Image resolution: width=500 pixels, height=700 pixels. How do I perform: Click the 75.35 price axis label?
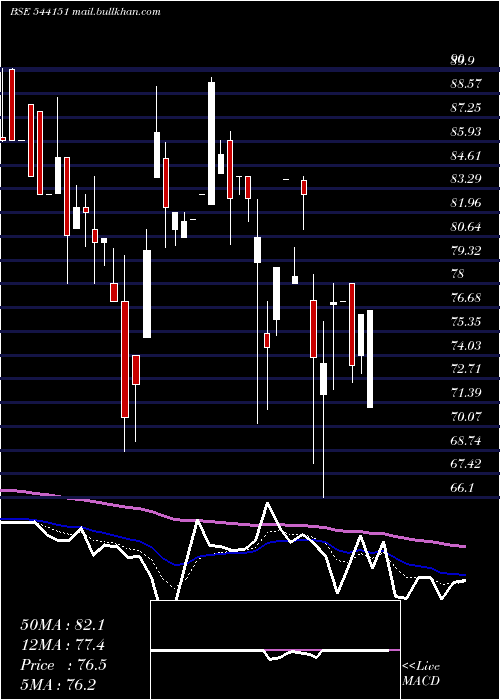point(467,322)
